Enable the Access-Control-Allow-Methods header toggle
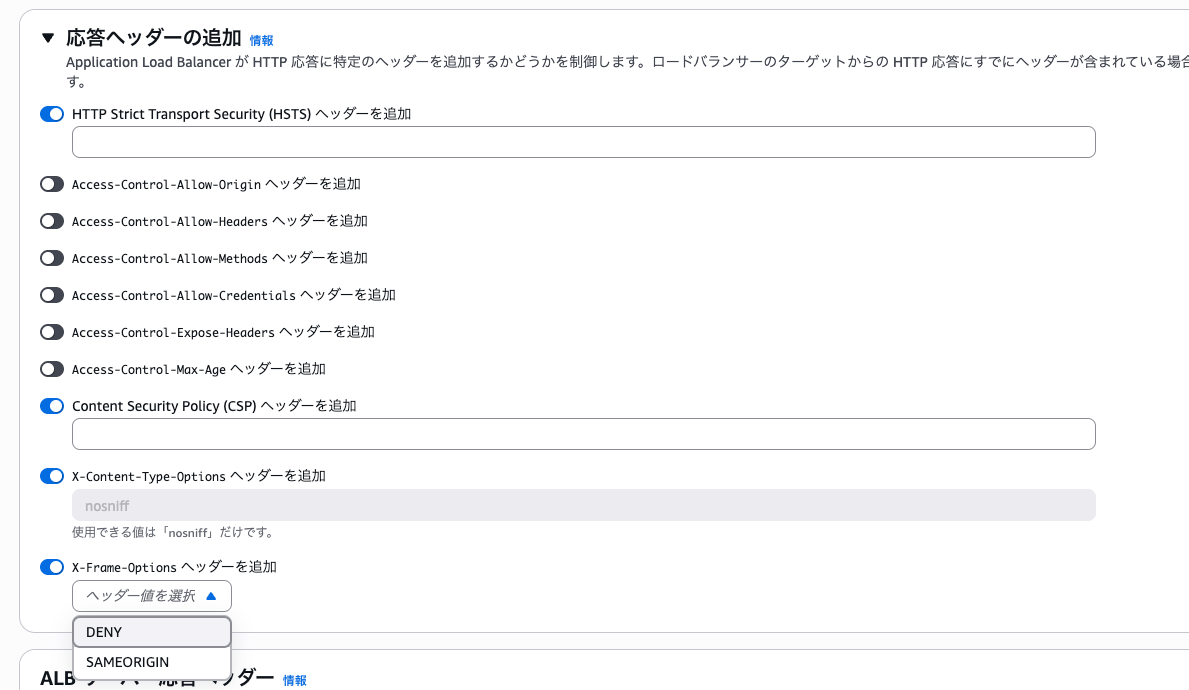 [52, 258]
